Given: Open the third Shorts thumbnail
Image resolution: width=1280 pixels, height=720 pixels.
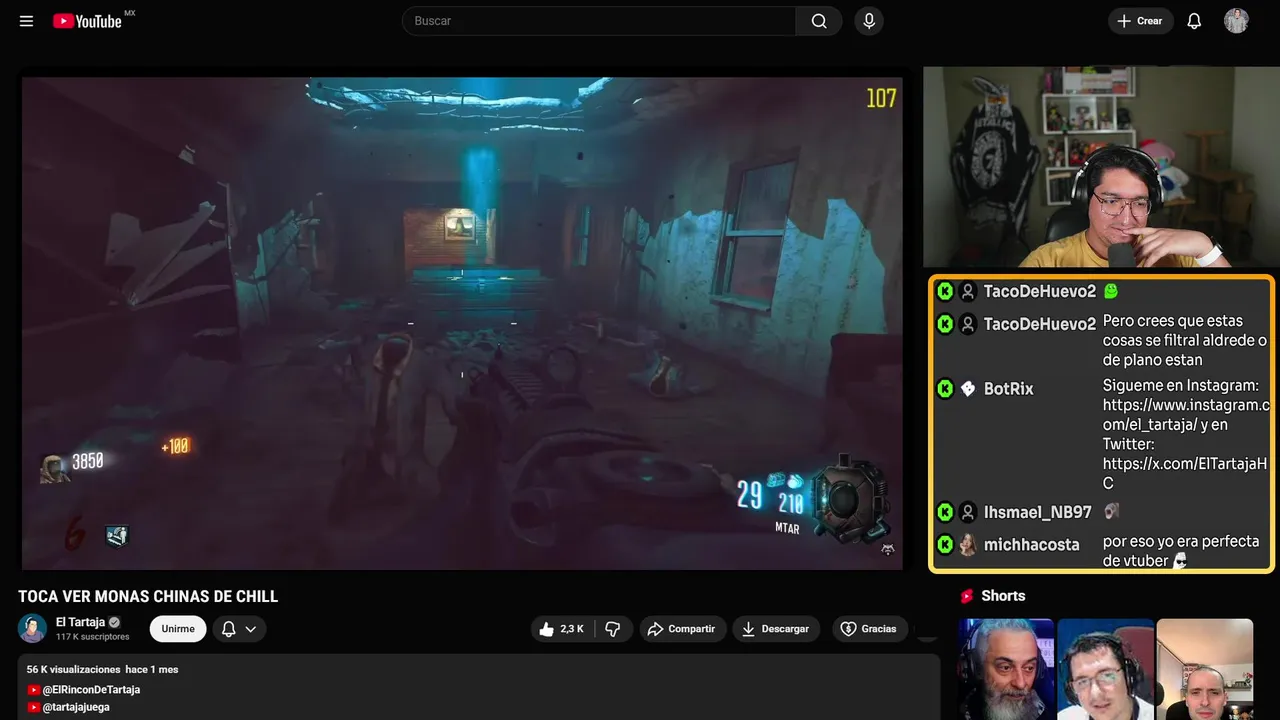Looking at the screenshot, I should point(1204,669).
